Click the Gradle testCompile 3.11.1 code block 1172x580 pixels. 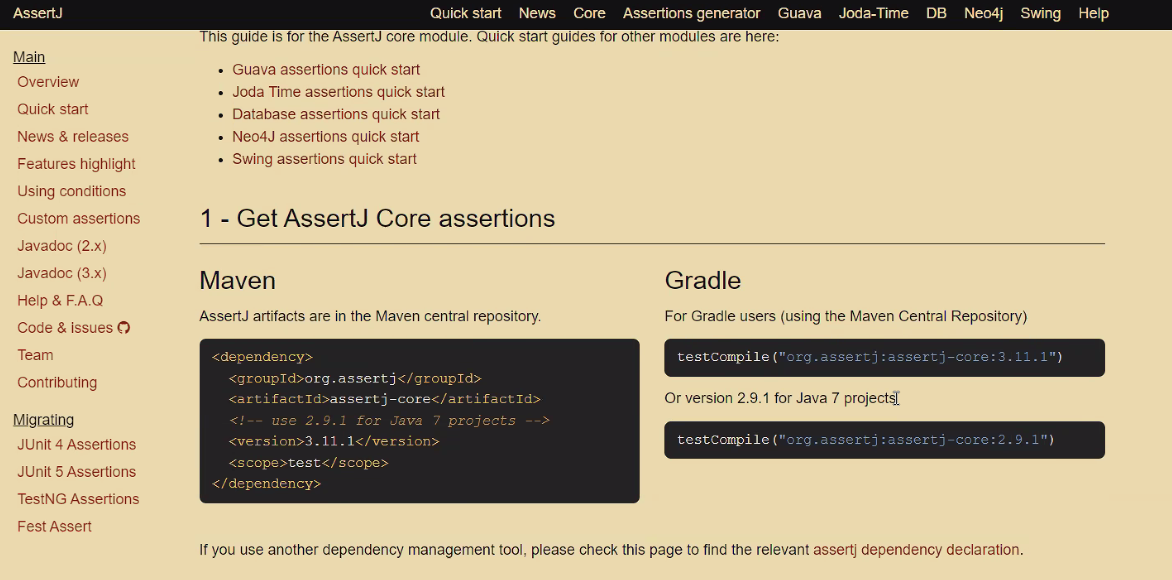(x=884, y=357)
